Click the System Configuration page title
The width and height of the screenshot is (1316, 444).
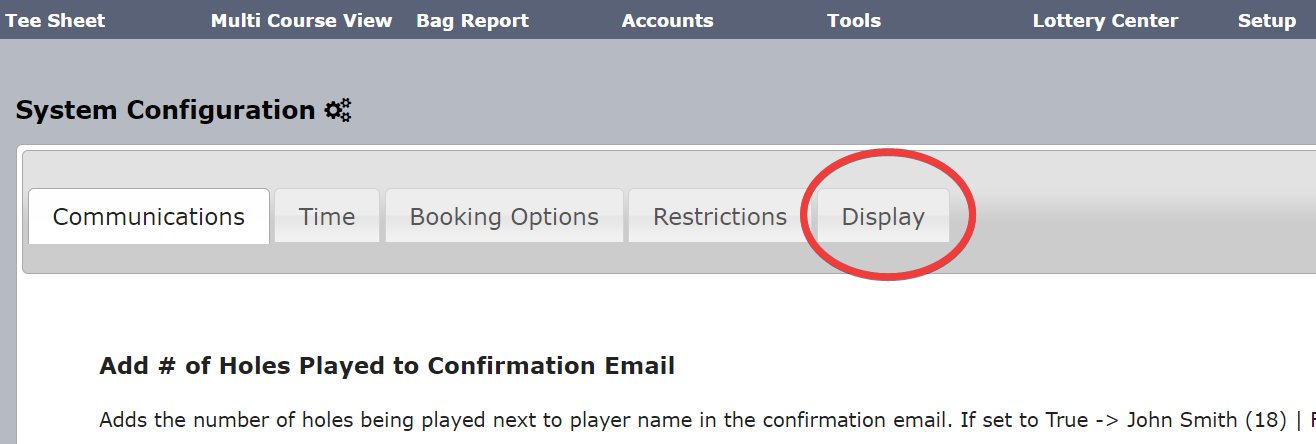165,110
